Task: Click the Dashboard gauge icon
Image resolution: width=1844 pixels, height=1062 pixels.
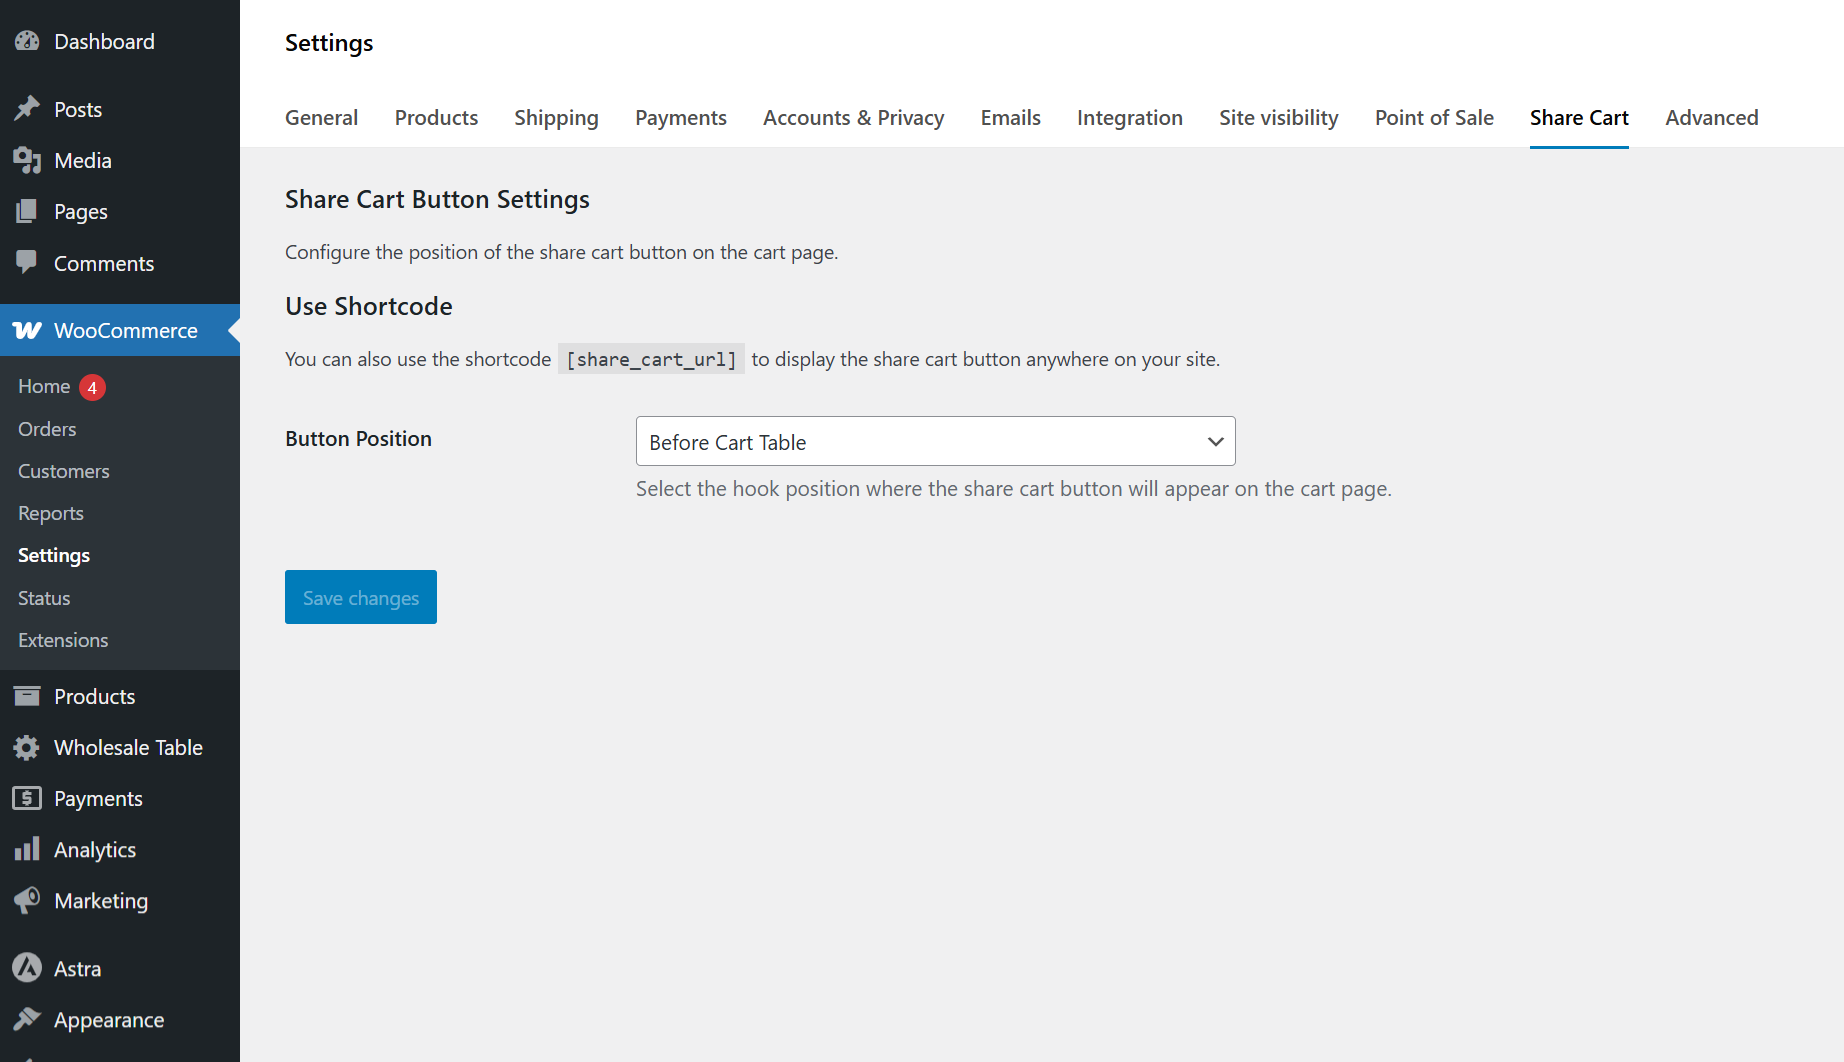Action: [27, 41]
